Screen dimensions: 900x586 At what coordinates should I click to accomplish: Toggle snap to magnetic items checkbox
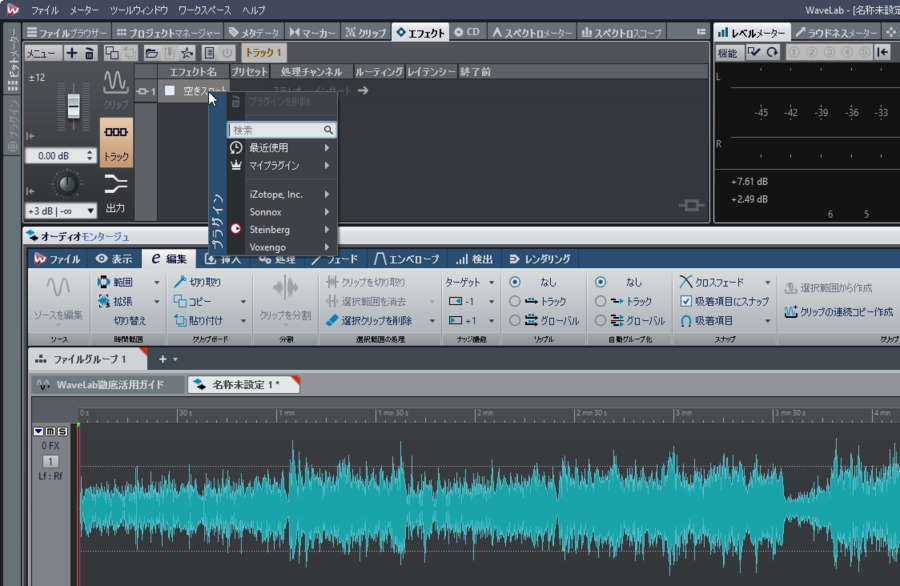pos(686,301)
